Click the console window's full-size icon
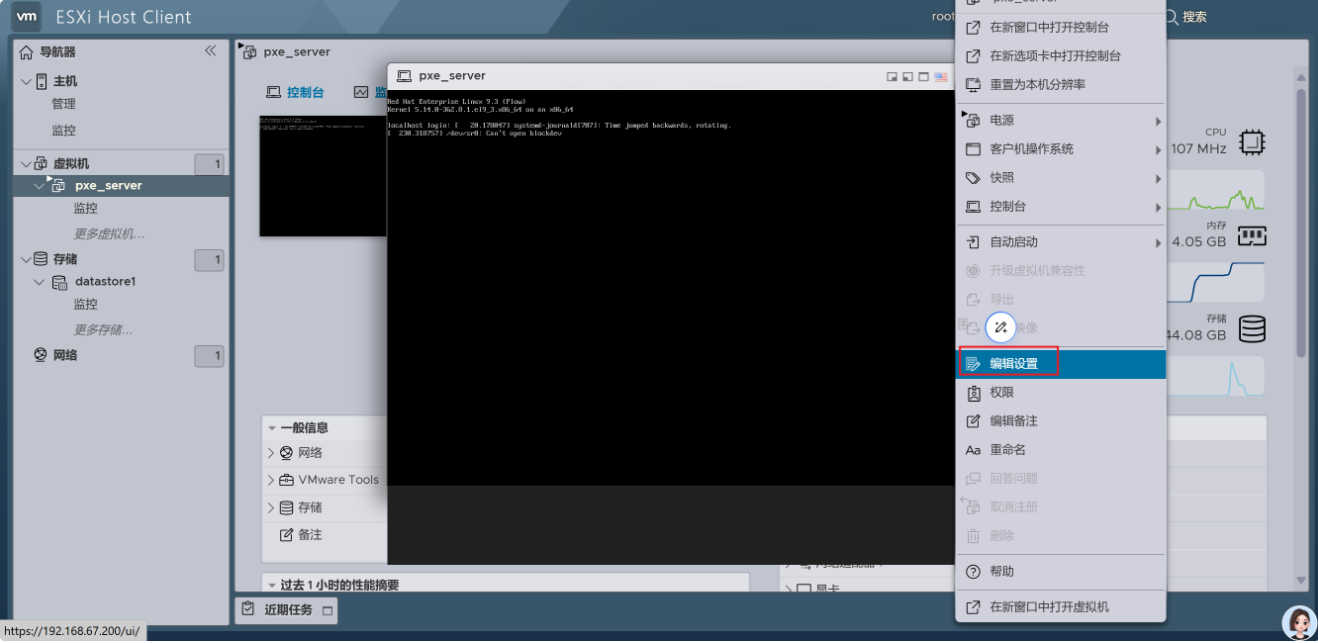Viewport: 1318px width, 643px height. click(923, 76)
